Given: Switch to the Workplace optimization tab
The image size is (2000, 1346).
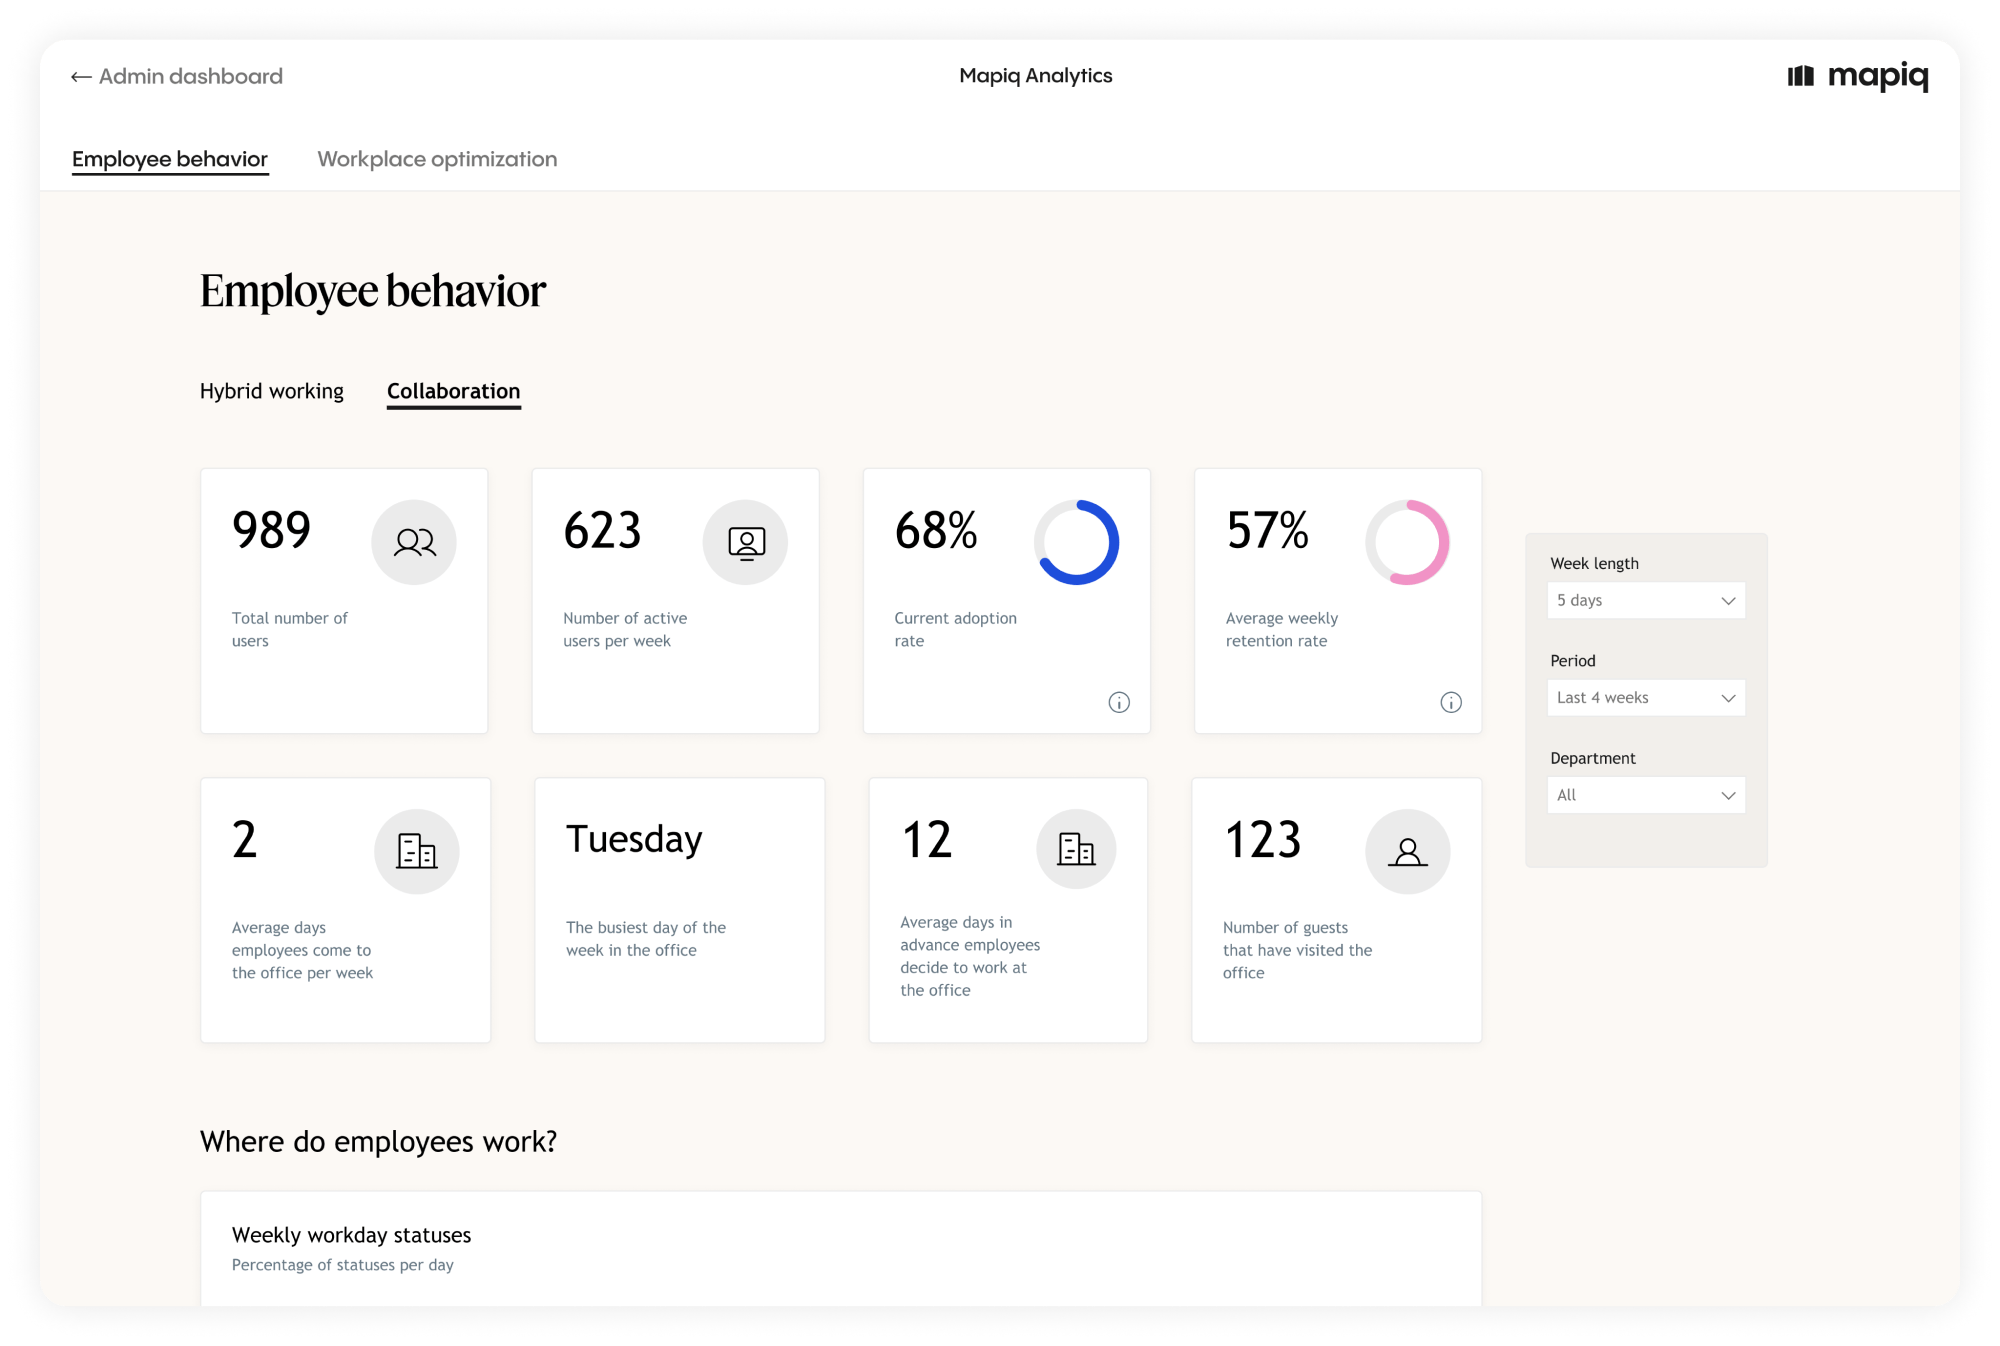Looking at the screenshot, I should [437, 158].
